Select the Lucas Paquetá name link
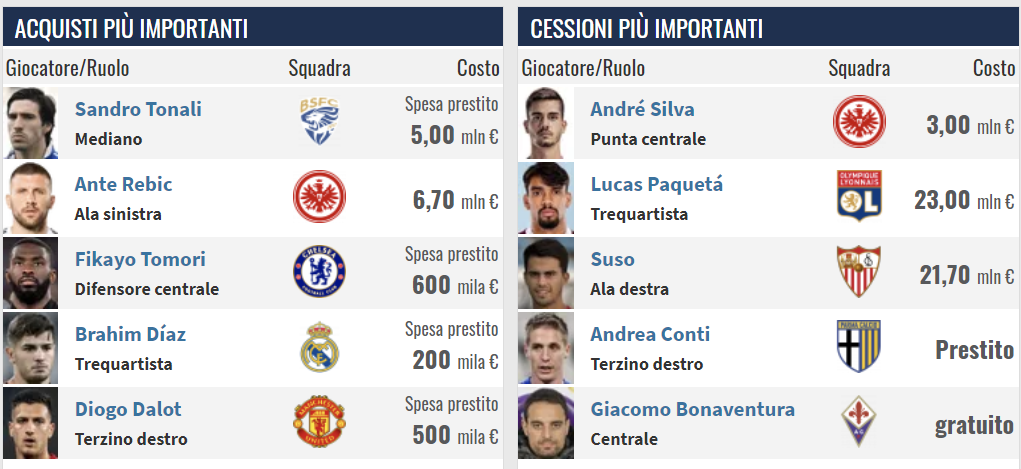The image size is (1021, 469). point(656,184)
